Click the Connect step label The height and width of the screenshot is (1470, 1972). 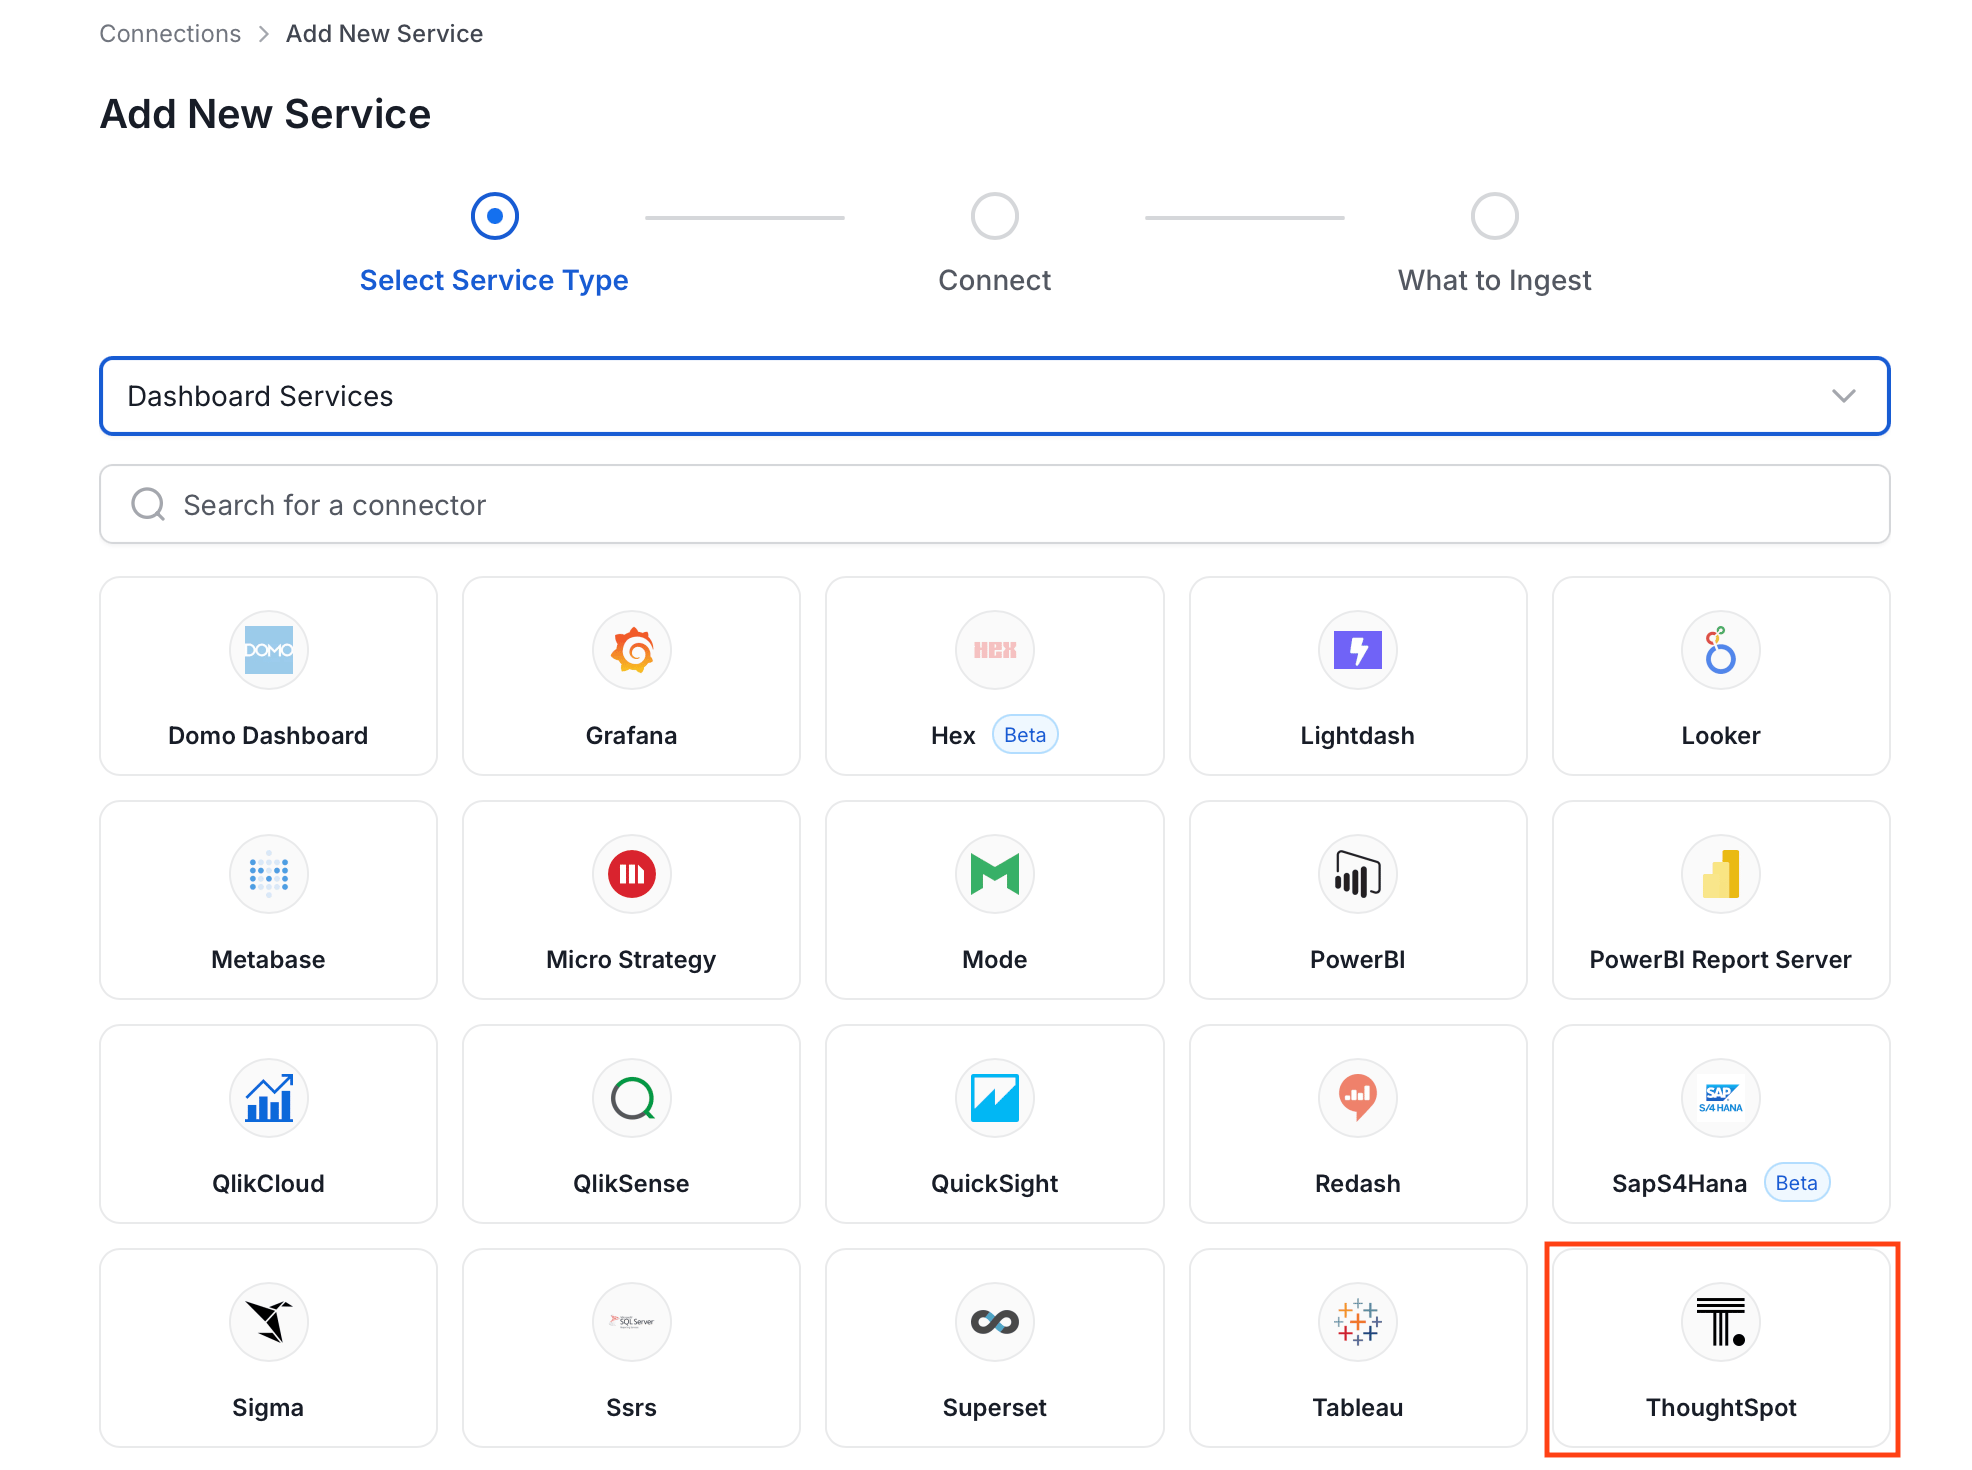(994, 281)
